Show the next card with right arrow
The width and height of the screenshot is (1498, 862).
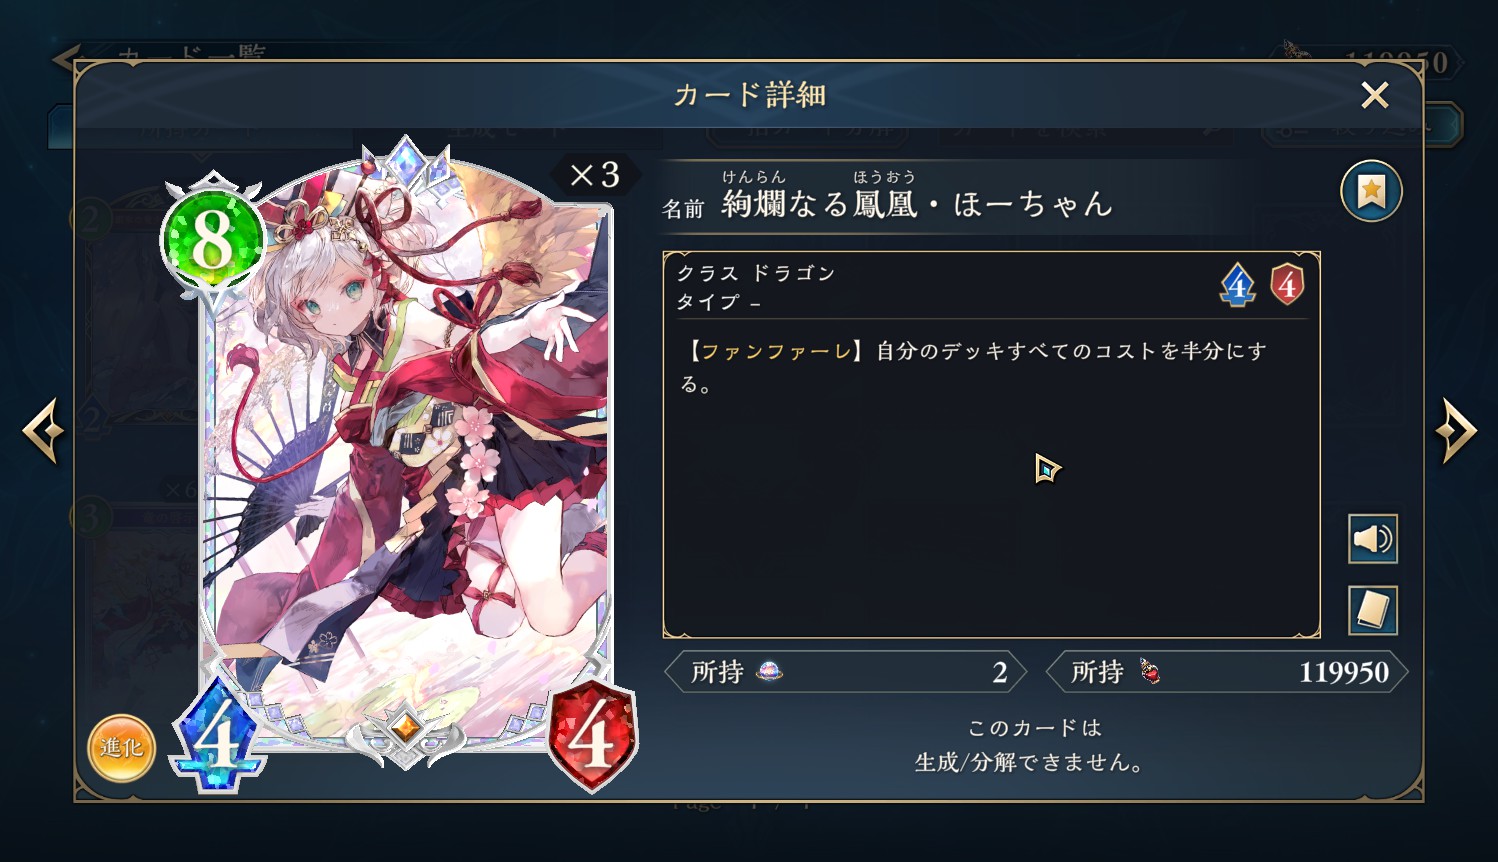coord(1456,431)
